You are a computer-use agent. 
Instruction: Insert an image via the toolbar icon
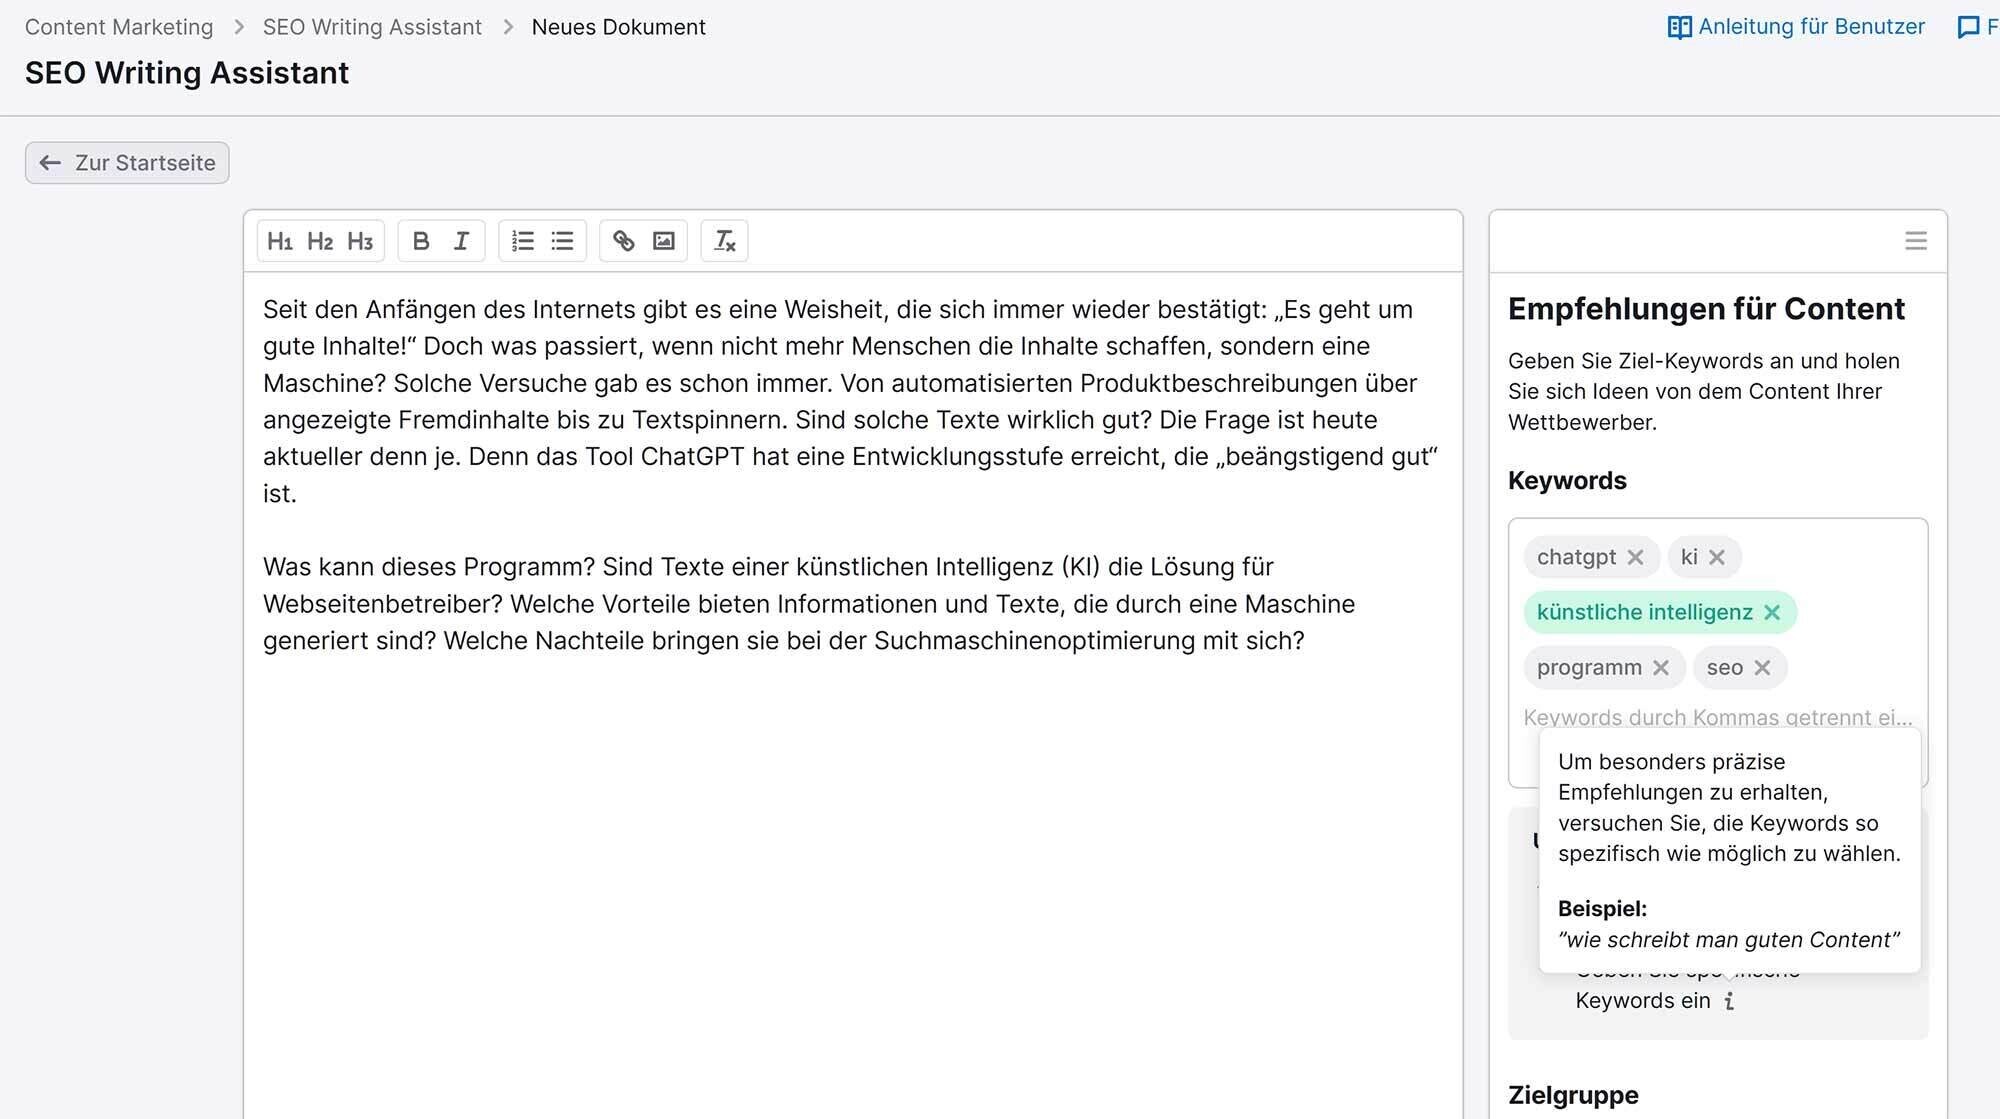pyautogui.click(x=662, y=240)
